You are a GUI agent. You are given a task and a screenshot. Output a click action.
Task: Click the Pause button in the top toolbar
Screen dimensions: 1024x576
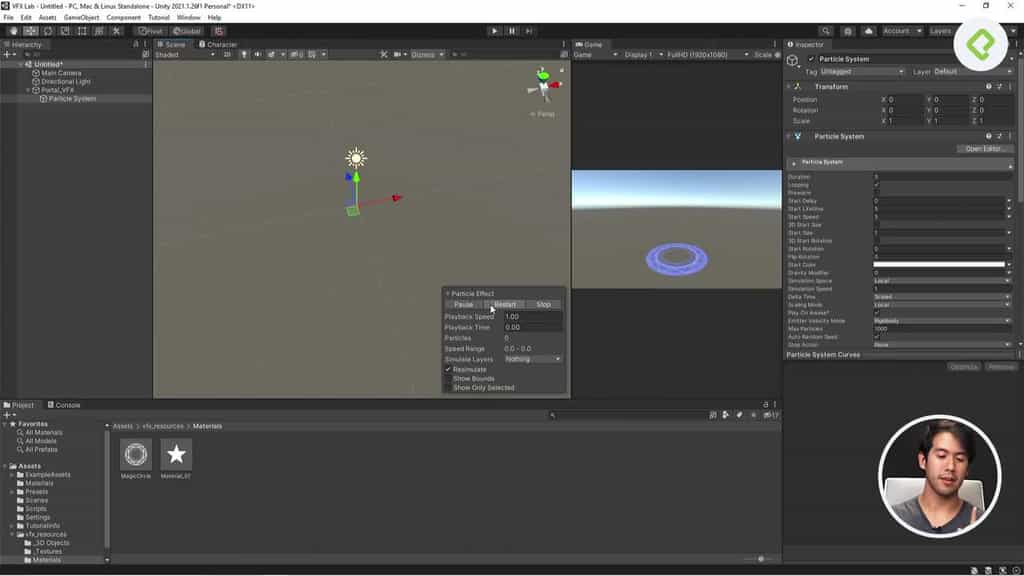pyautogui.click(x=512, y=31)
